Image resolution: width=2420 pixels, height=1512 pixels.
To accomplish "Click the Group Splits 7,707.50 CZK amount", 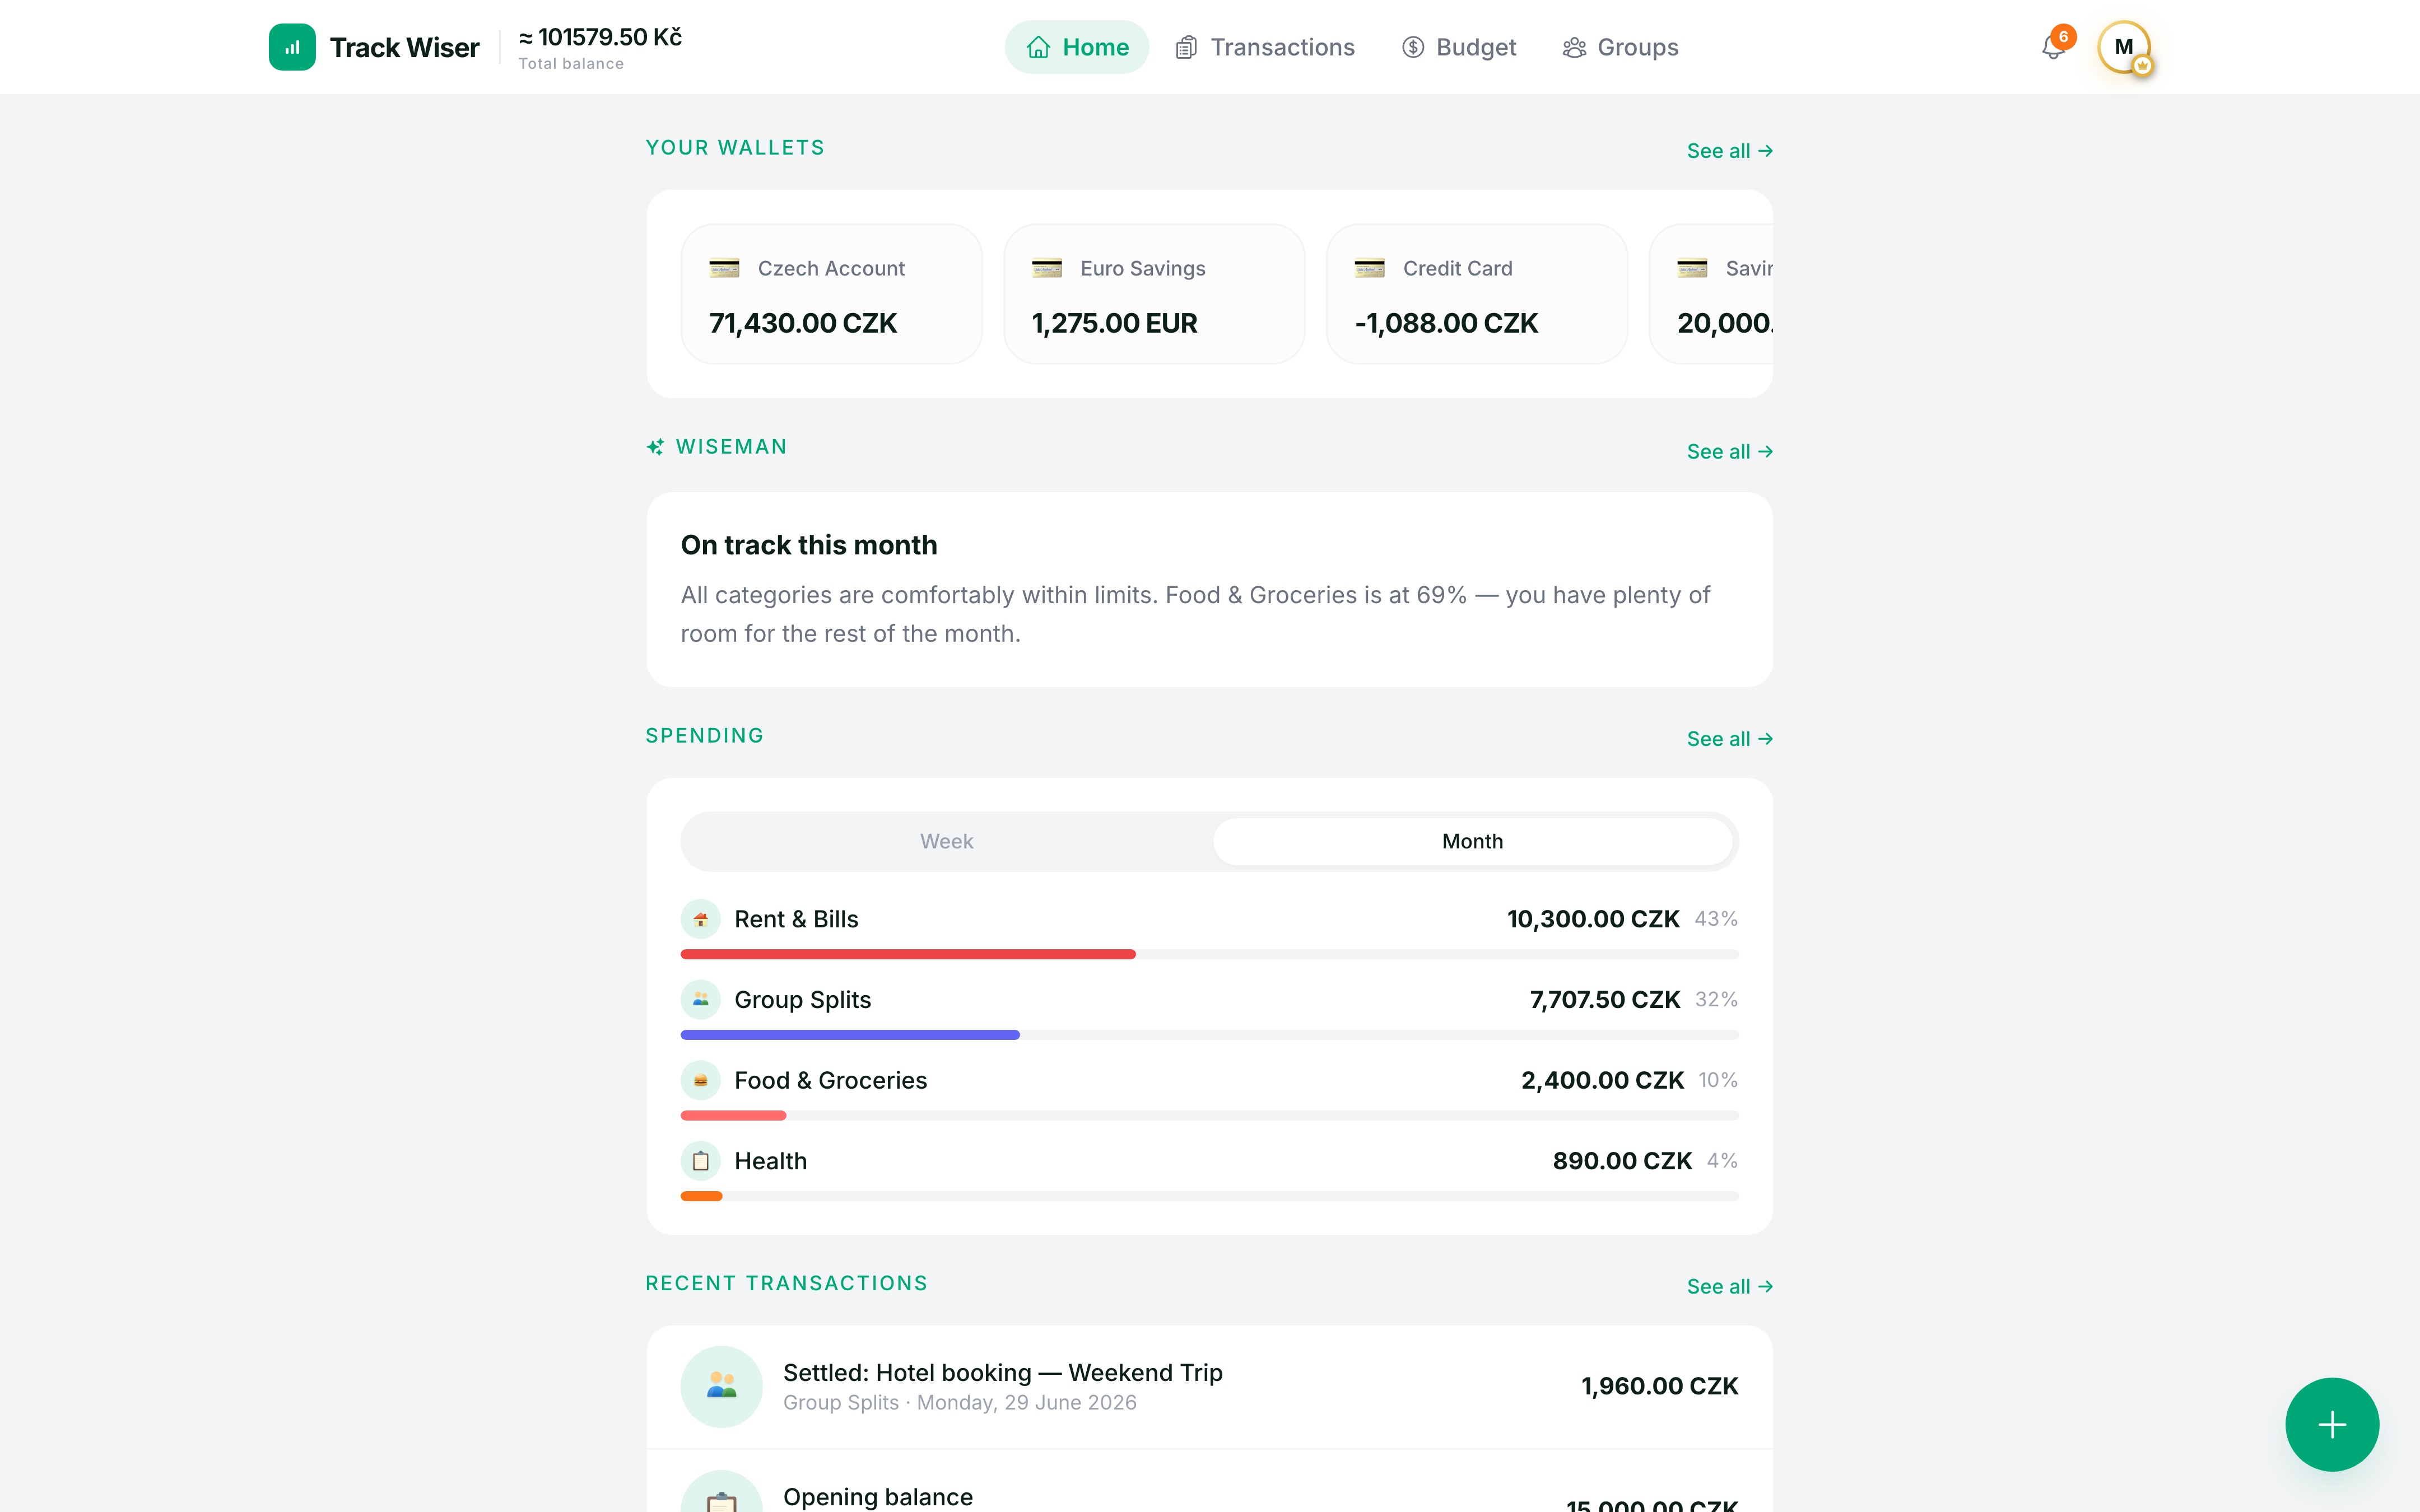I will tap(1605, 1000).
